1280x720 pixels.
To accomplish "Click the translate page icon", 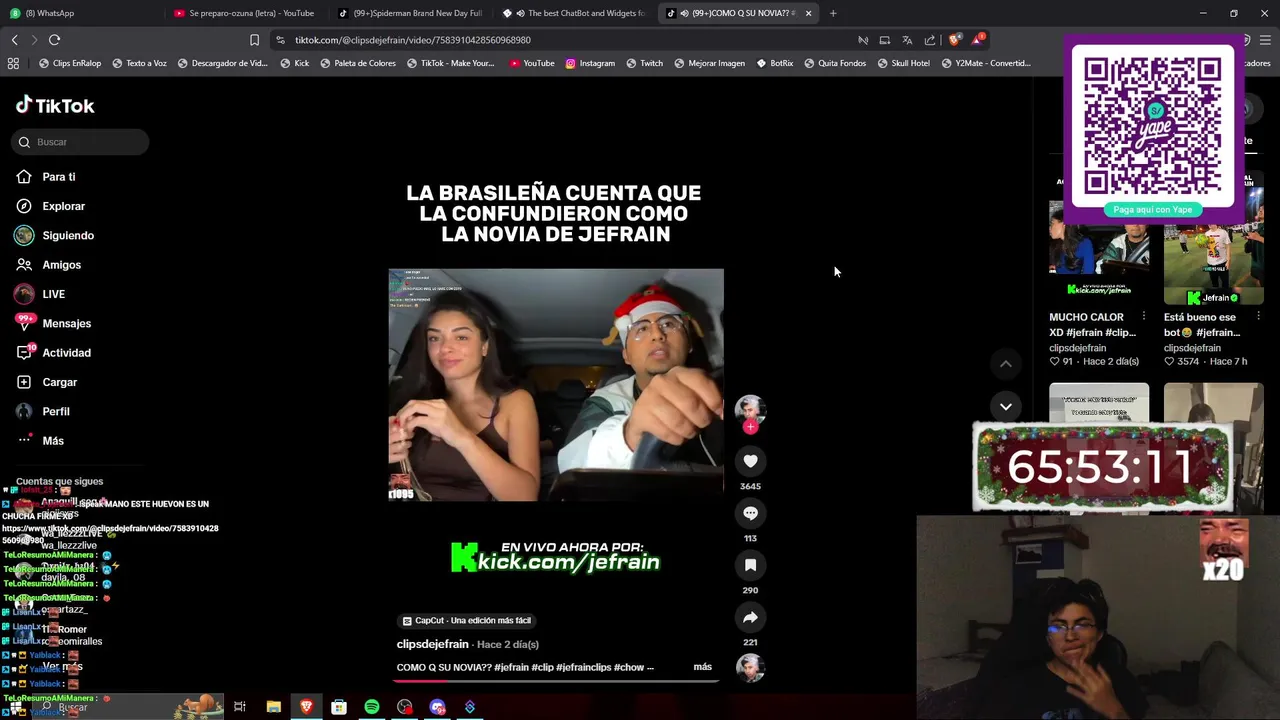I will pos(907,40).
